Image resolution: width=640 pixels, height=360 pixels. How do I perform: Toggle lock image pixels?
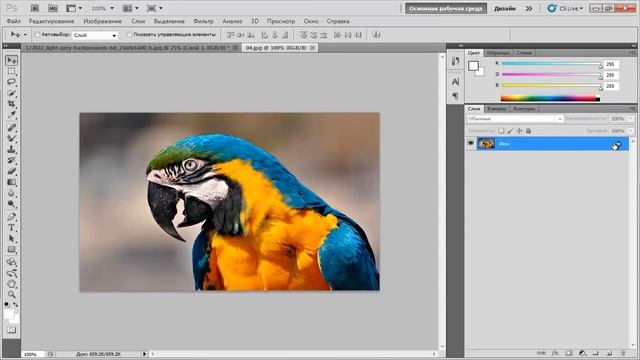coord(510,131)
